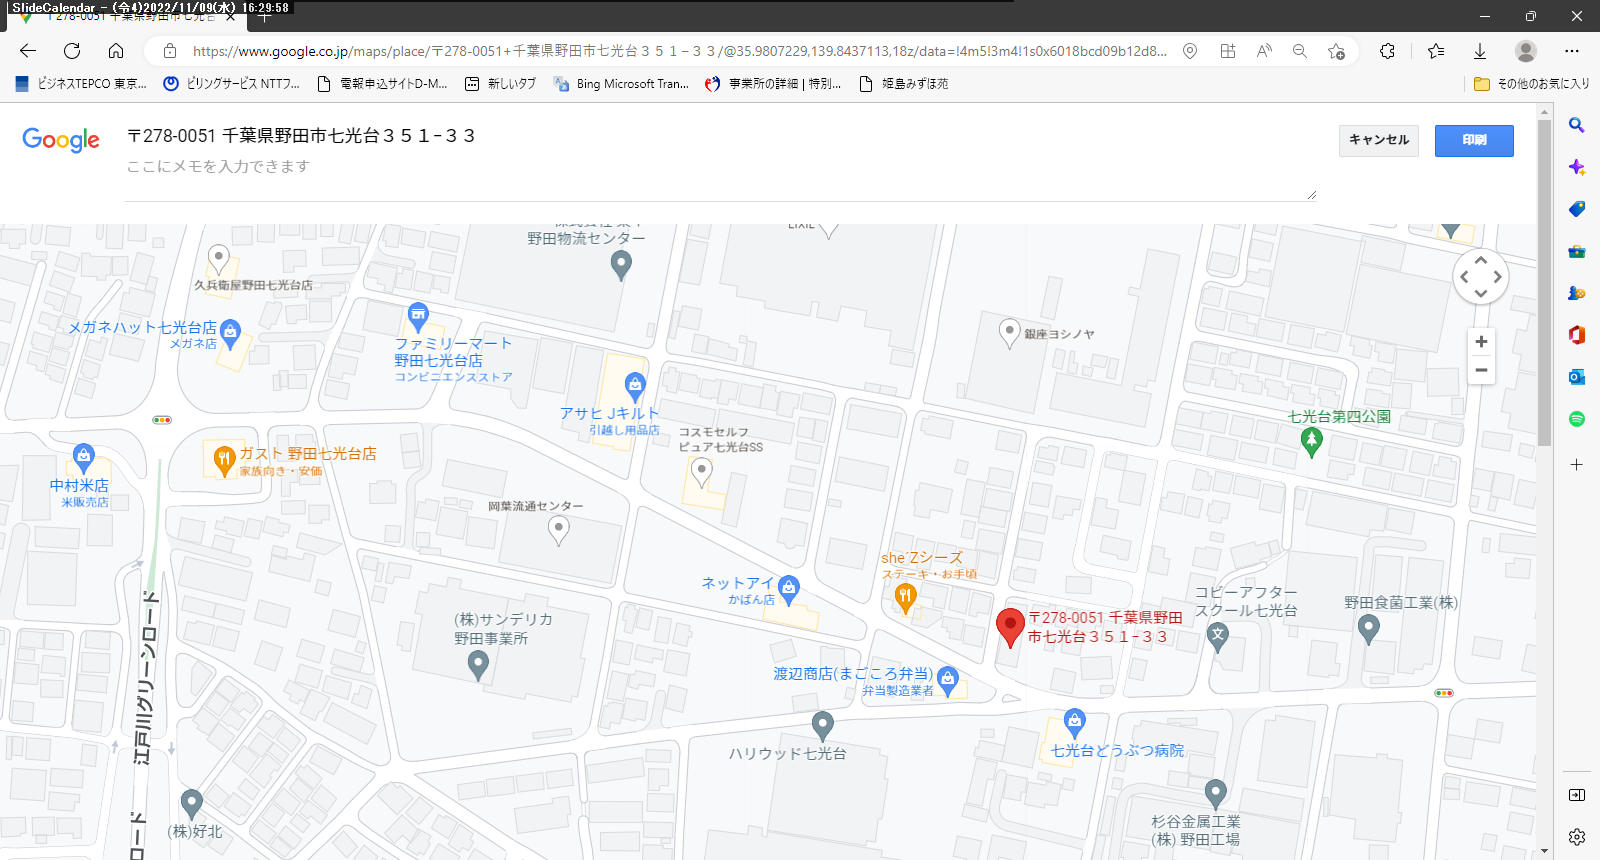
Task: Open 新しいタブ bookmark
Action: (x=501, y=84)
